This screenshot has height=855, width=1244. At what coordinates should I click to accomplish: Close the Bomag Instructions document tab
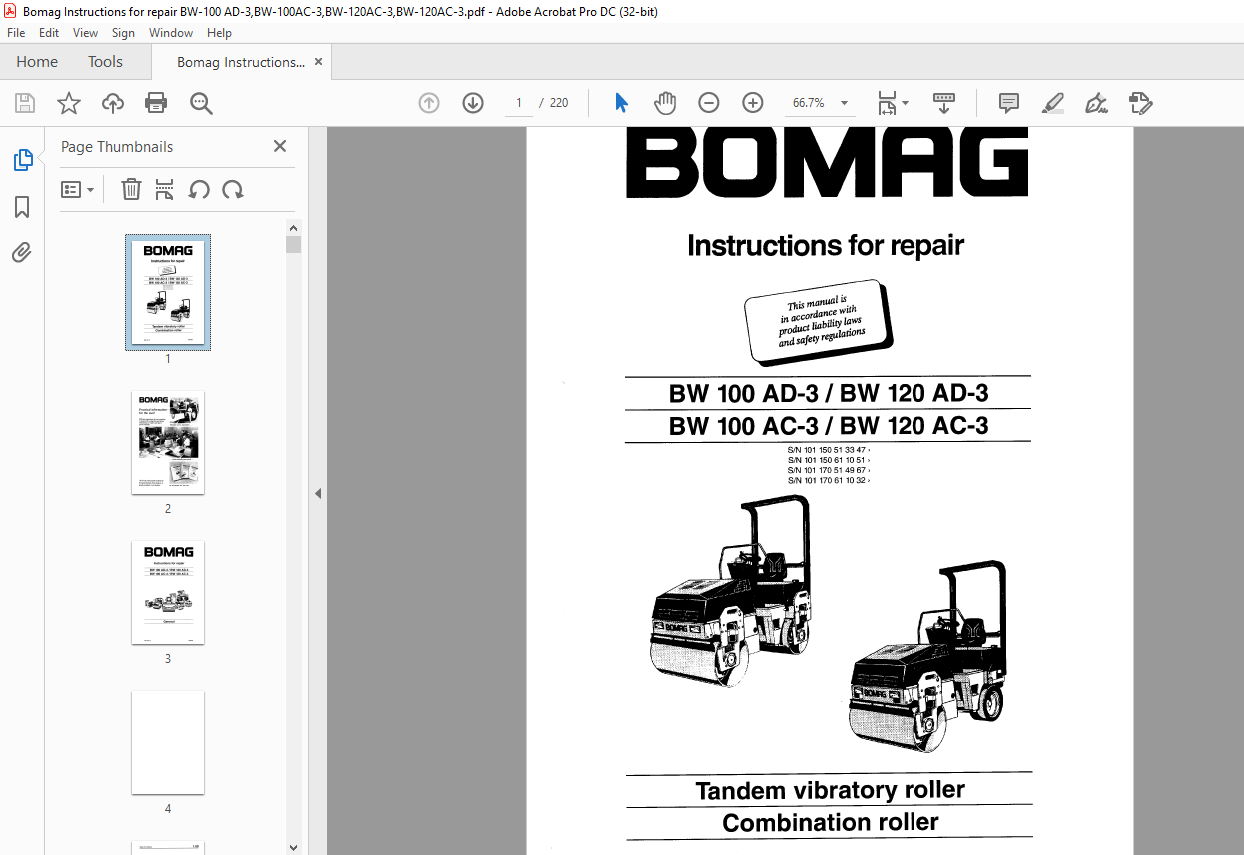click(x=319, y=62)
